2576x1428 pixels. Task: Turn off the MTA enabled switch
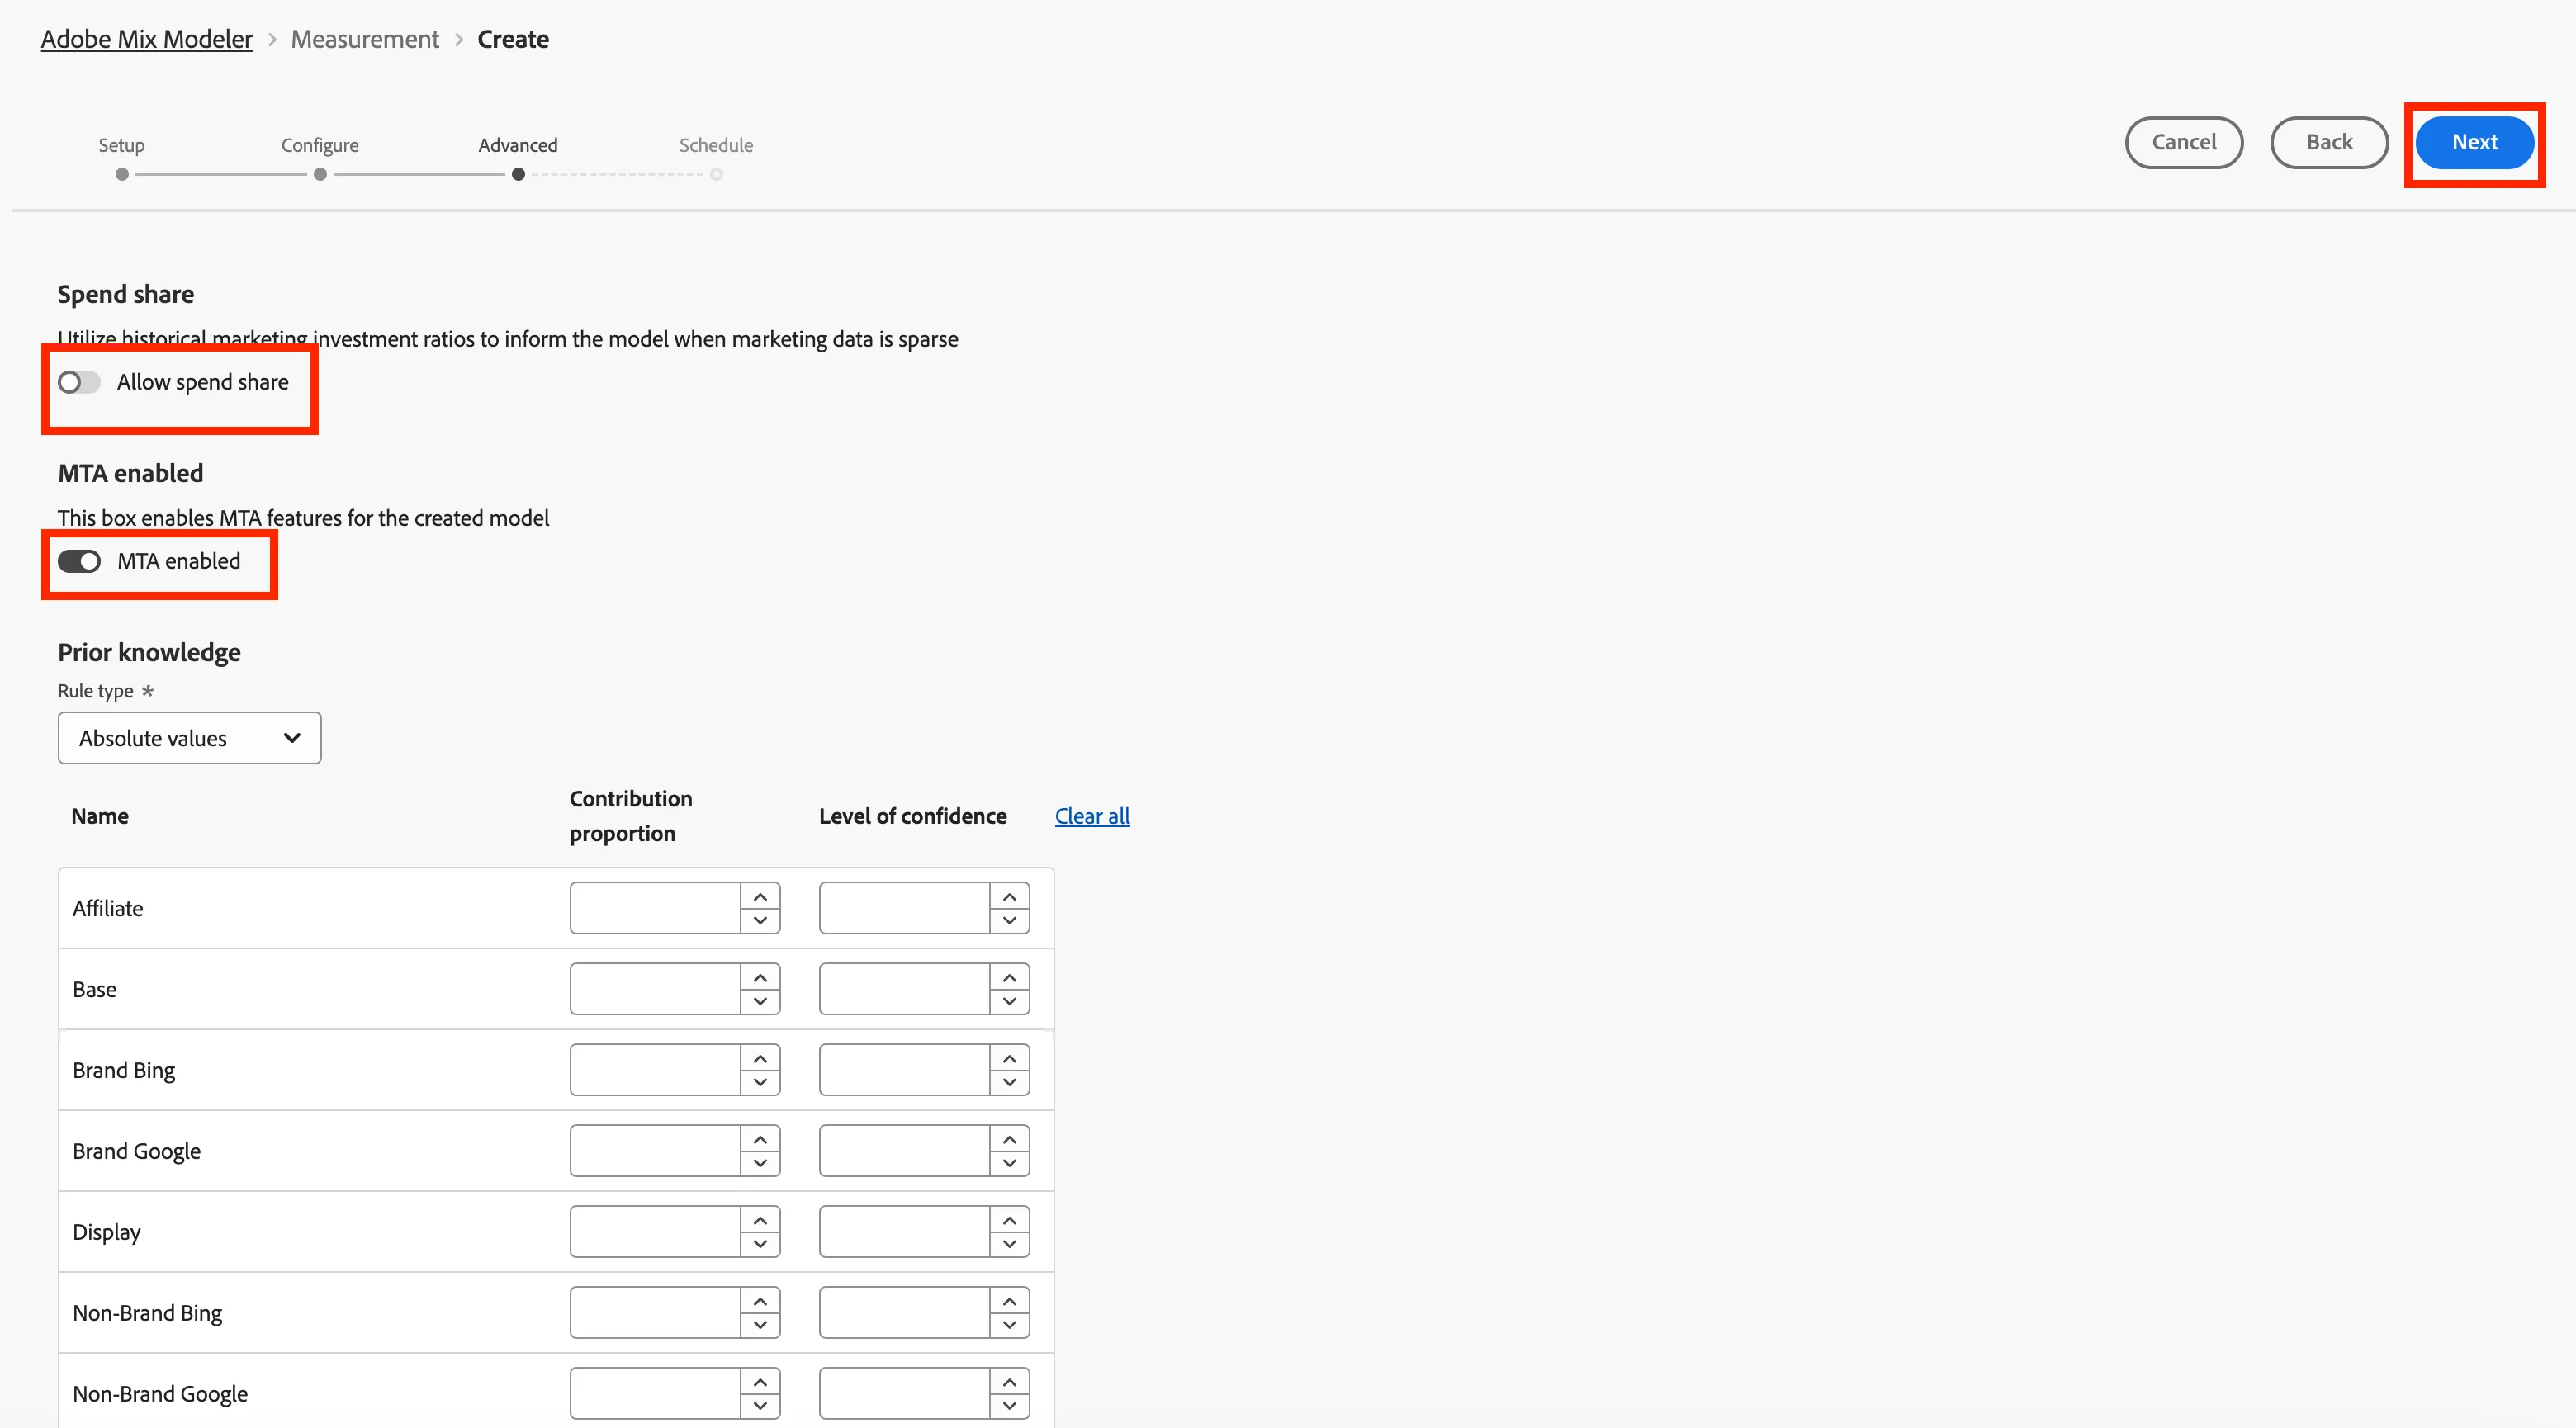[x=79, y=561]
